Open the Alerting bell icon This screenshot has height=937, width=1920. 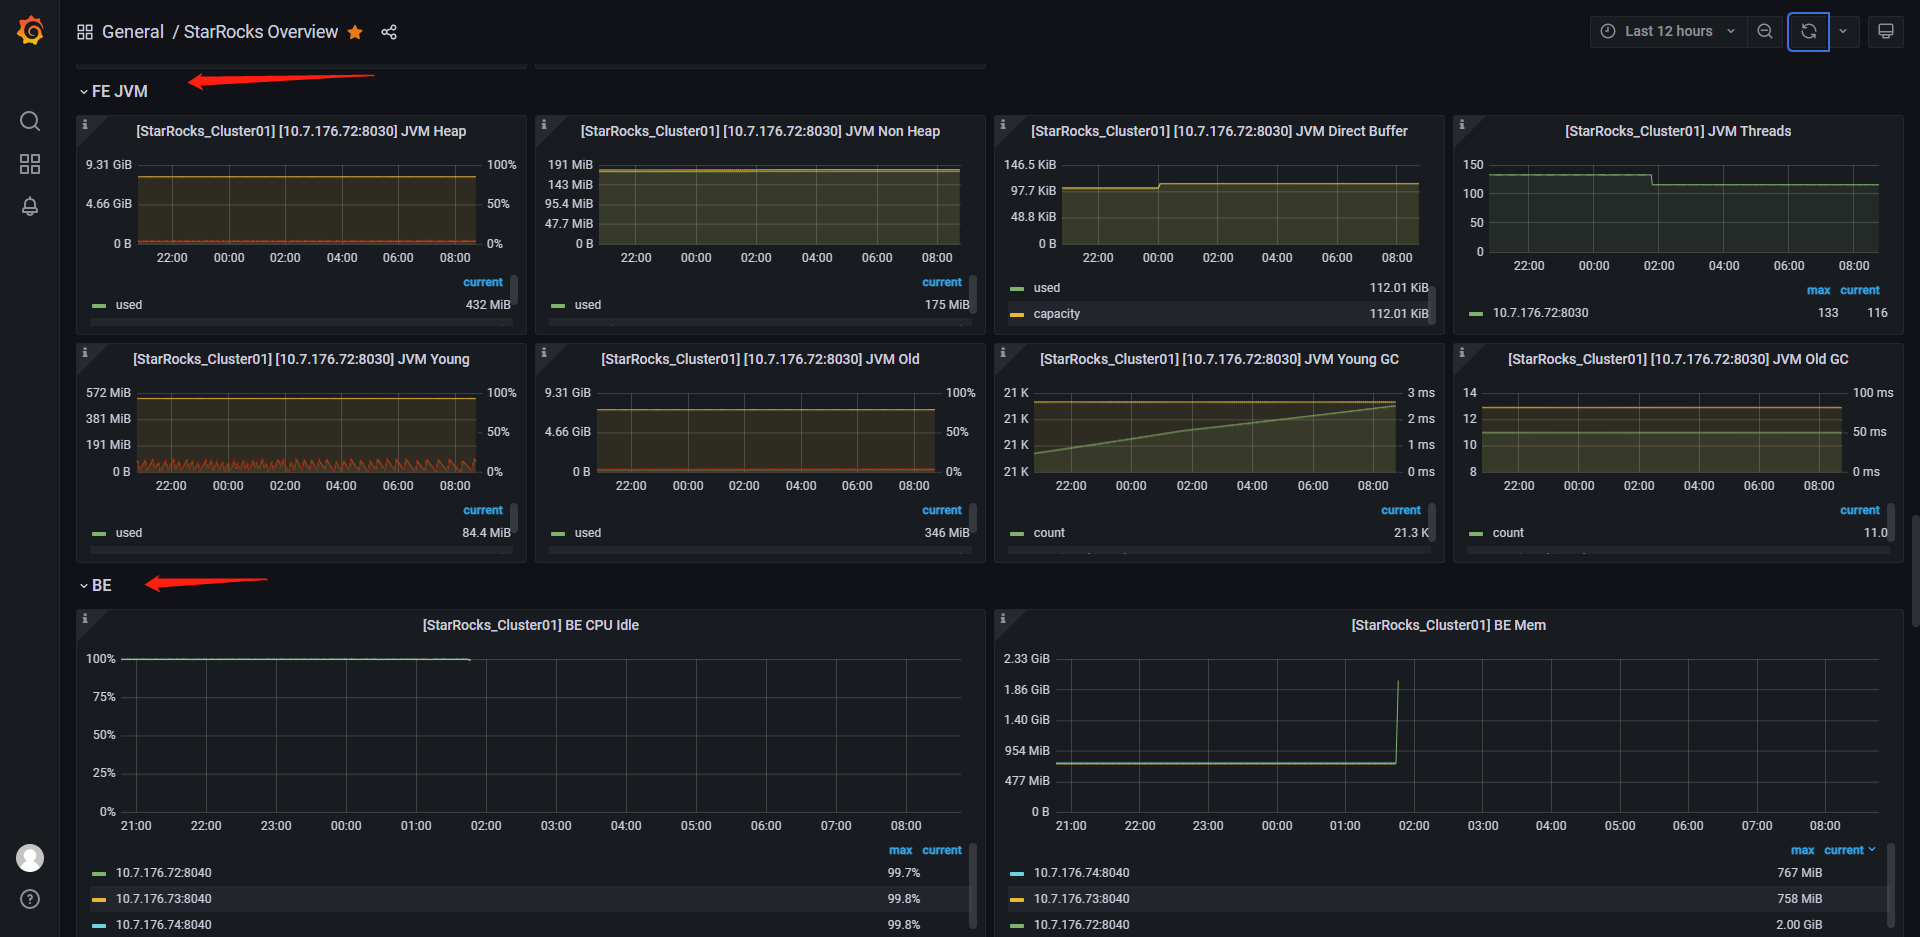tap(30, 207)
